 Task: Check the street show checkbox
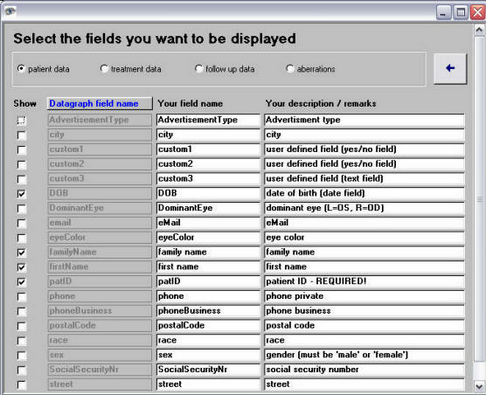21,384
